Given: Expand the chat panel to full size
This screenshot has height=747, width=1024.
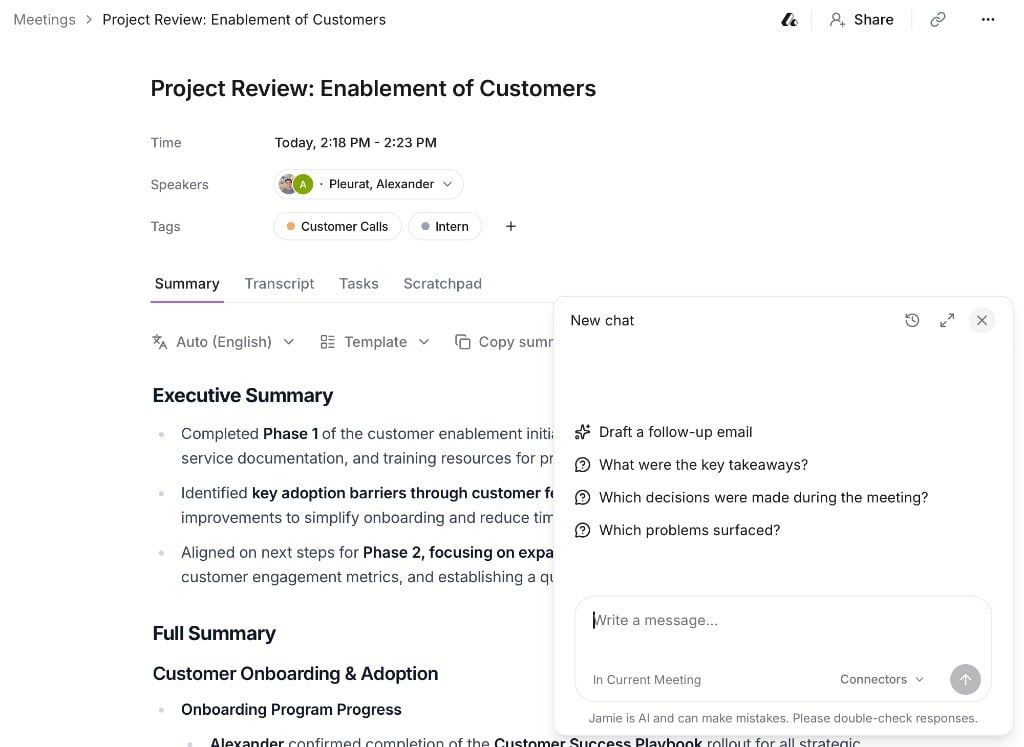Looking at the screenshot, I should pyautogui.click(x=946, y=320).
